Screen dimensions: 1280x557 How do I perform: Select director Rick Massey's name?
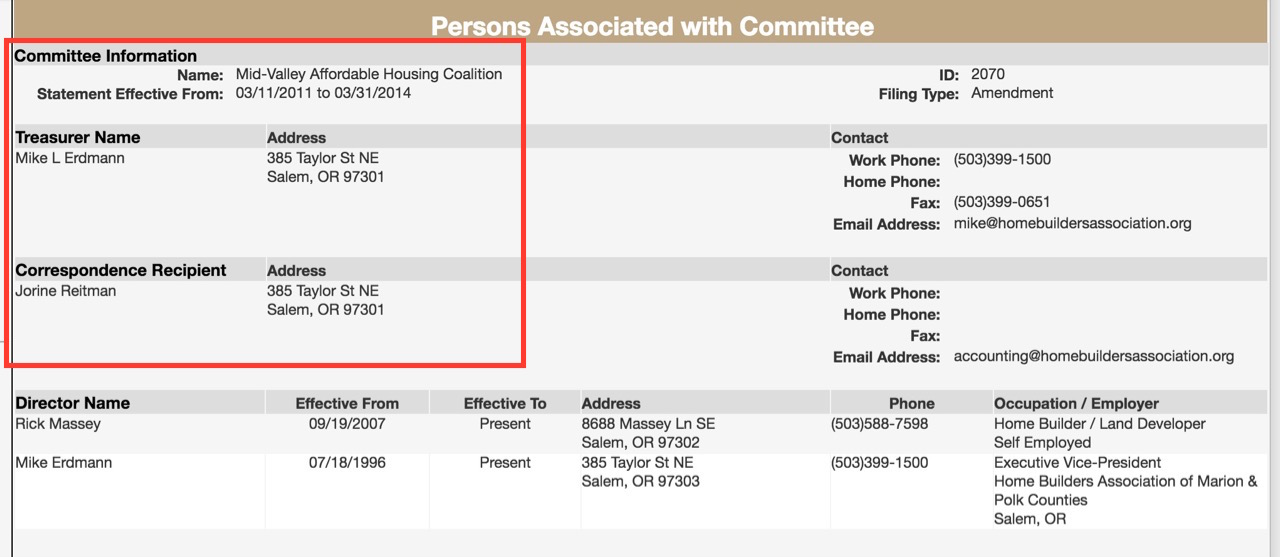58,424
